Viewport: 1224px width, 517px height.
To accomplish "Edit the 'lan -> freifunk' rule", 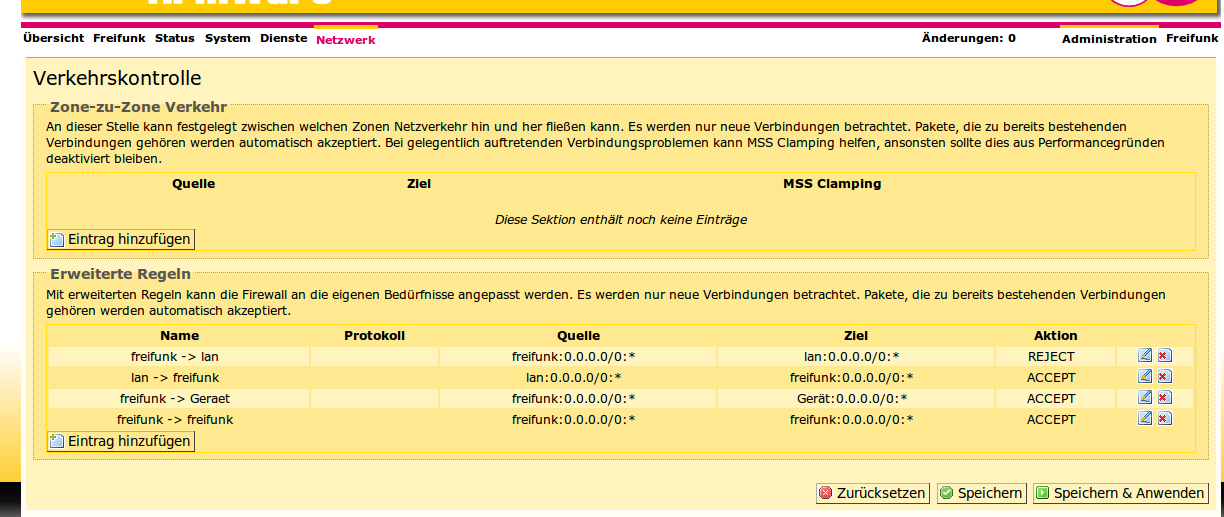I will pyautogui.click(x=1145, y=377).
